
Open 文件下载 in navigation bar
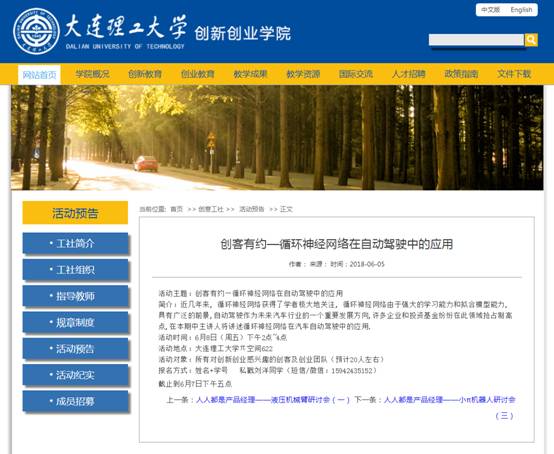coord(514,74)
